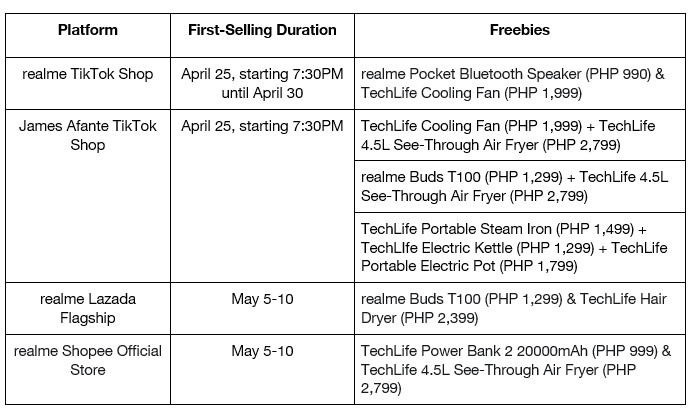Click the Platform column header
690x413 pixels.
(88, 30)
